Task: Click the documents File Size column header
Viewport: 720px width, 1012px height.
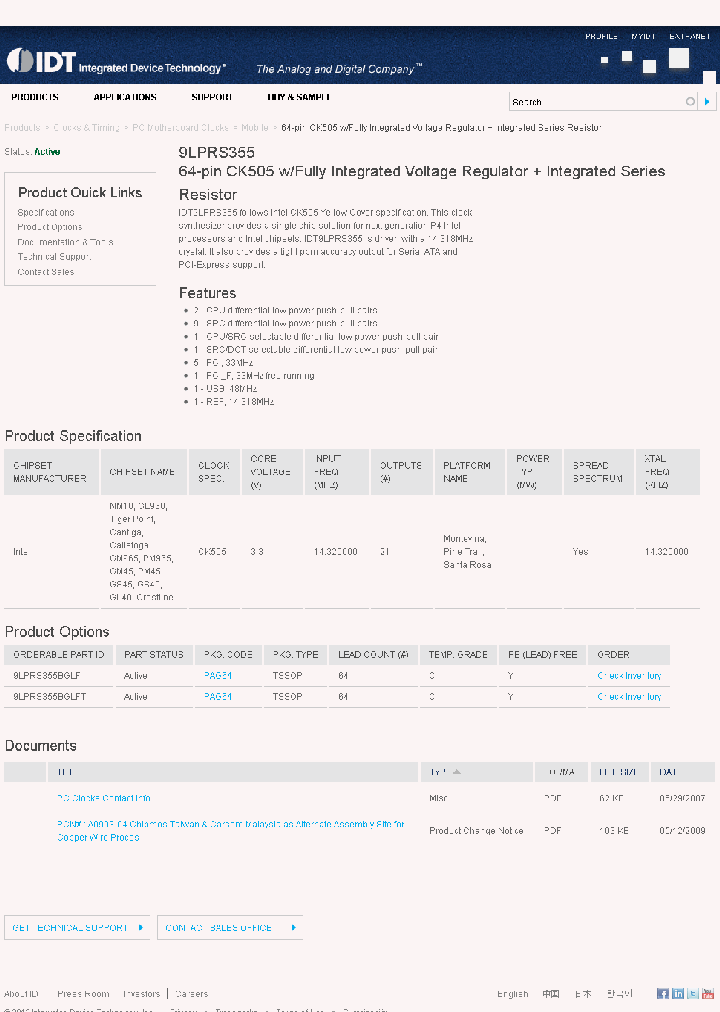Action: pyautogui.click(x=619, y=772)
